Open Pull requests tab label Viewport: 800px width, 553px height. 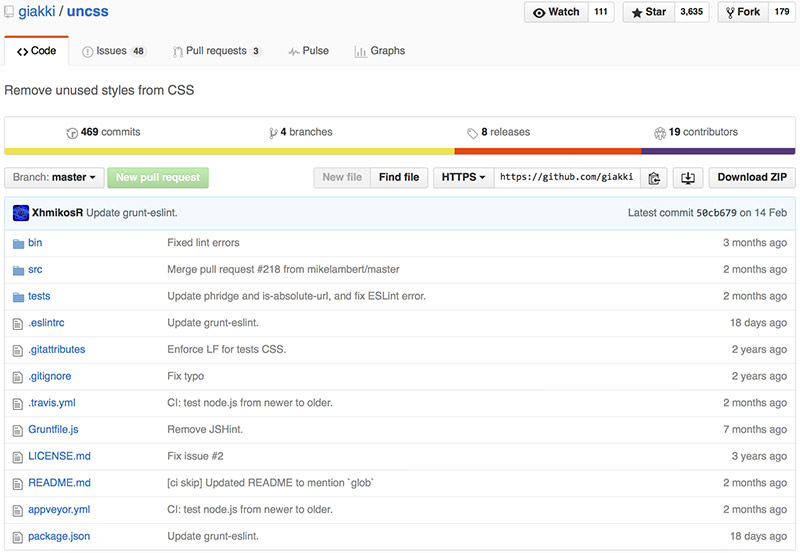click(x=216, y=51)
